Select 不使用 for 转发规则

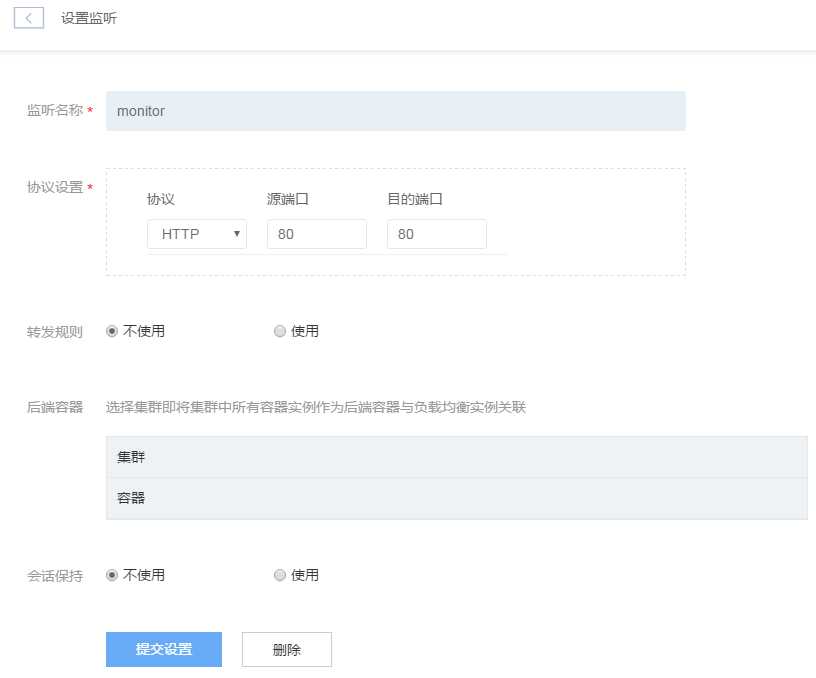[112, 331]
